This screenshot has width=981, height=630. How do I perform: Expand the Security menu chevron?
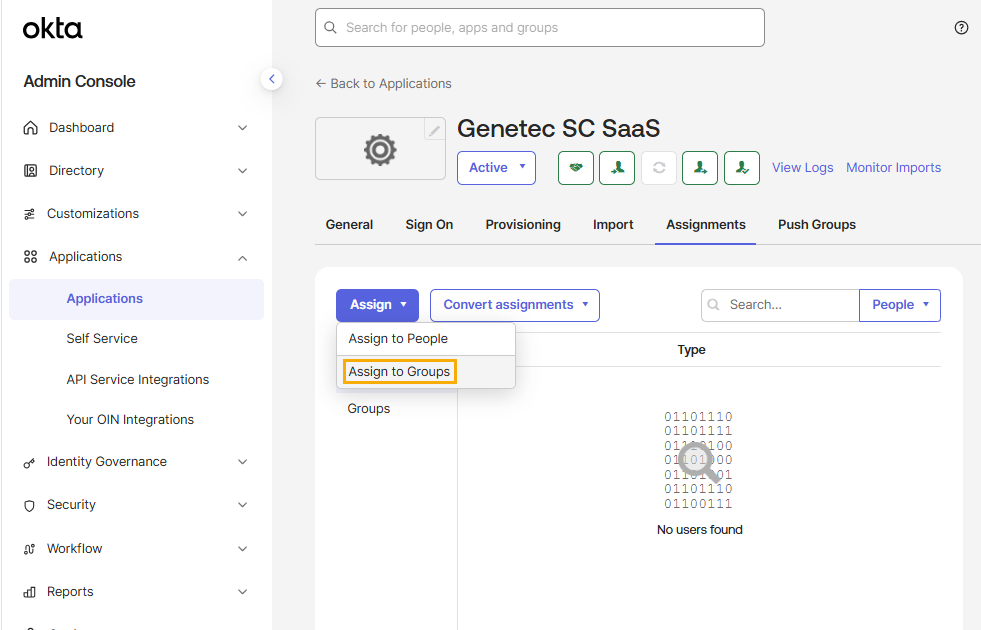pyautogui.click(x=243, y=505)
